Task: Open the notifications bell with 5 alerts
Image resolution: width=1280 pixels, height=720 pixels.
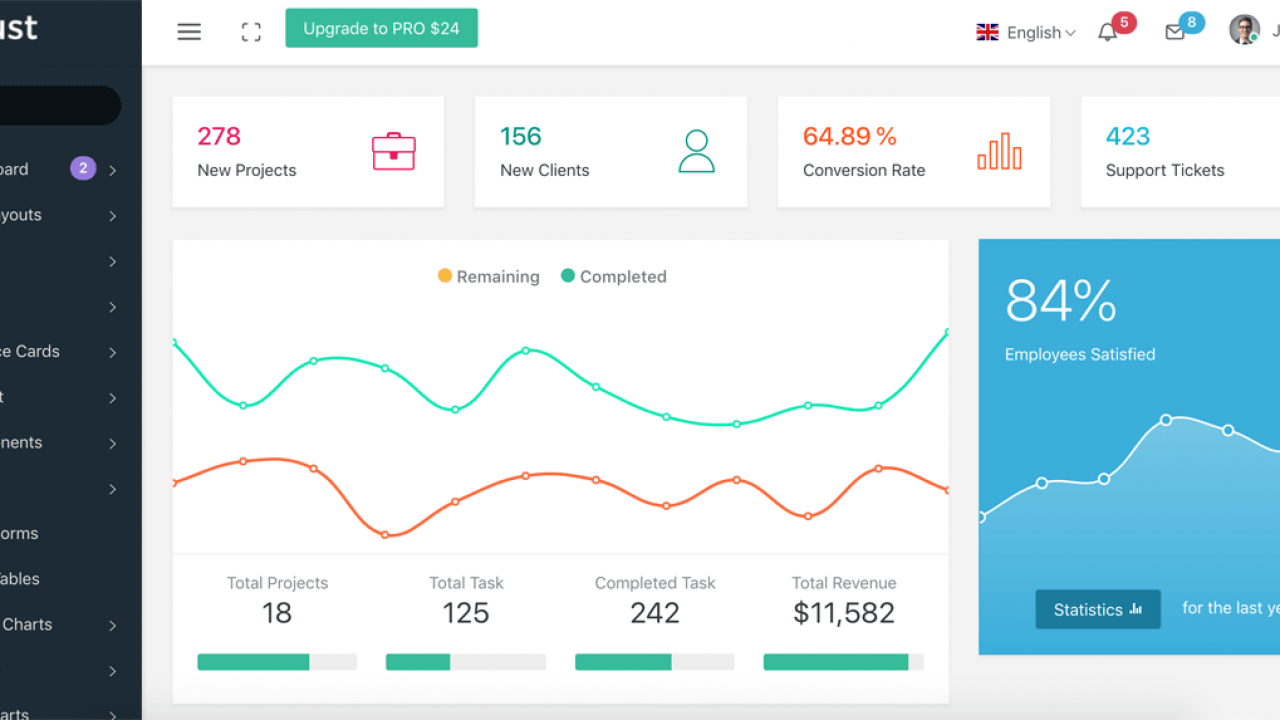Action: coord(1107,32)
